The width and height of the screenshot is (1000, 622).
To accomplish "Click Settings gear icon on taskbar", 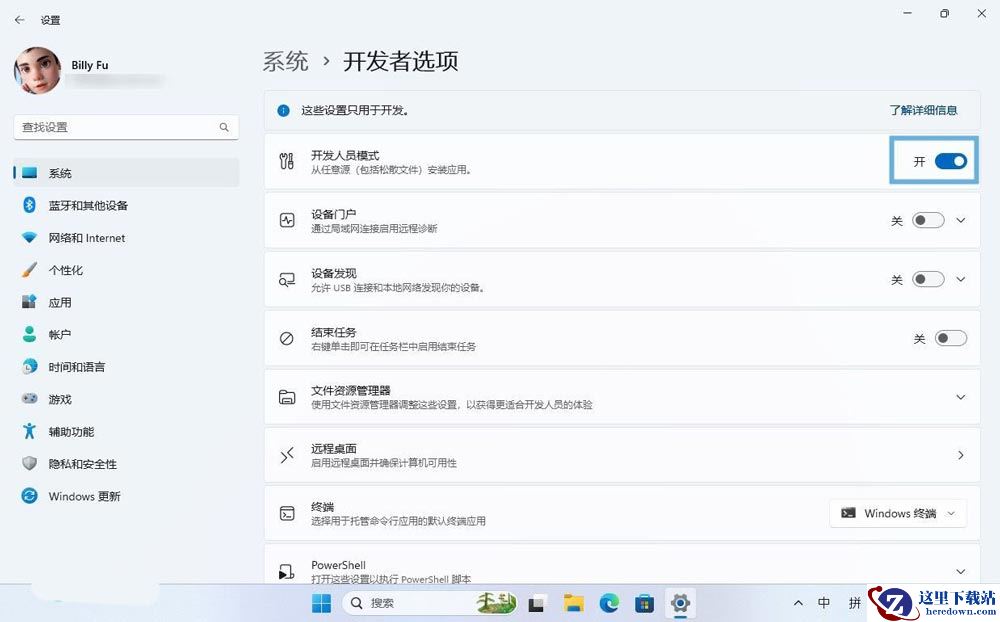I will pyautogui.click(x=680, y=603).
